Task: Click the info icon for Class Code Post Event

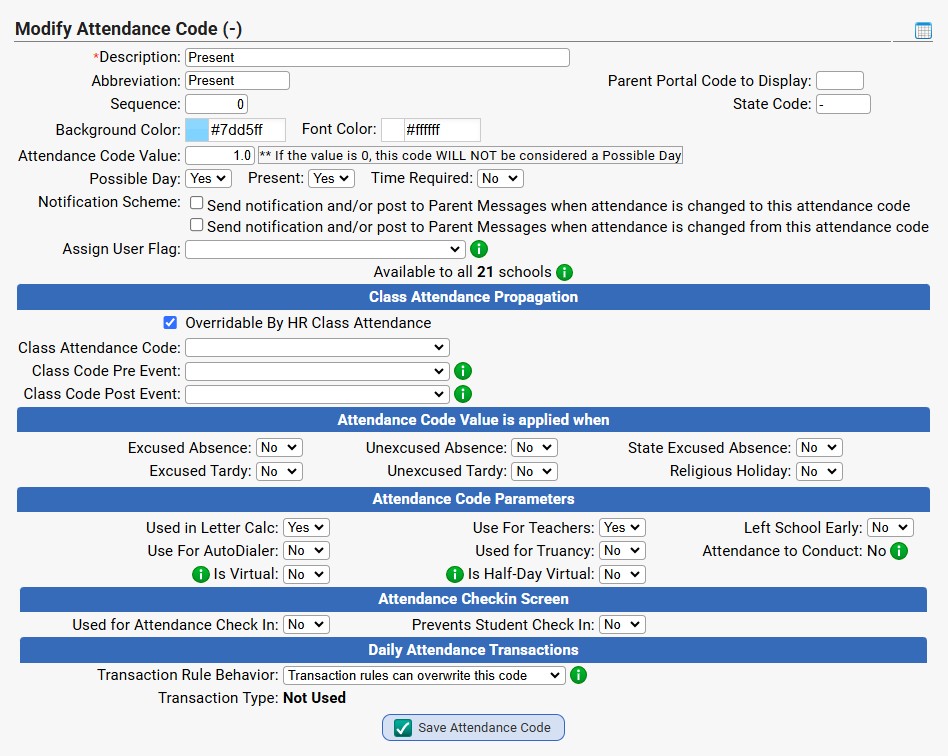Action: 463,394
